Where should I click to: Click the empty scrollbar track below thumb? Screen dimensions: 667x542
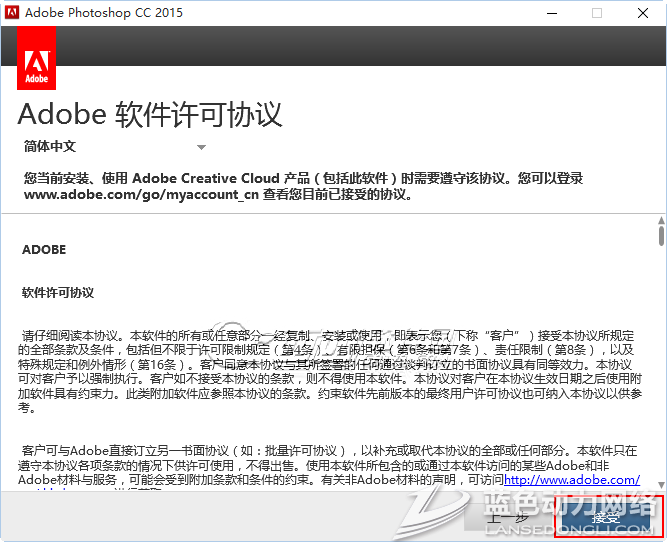660,380
